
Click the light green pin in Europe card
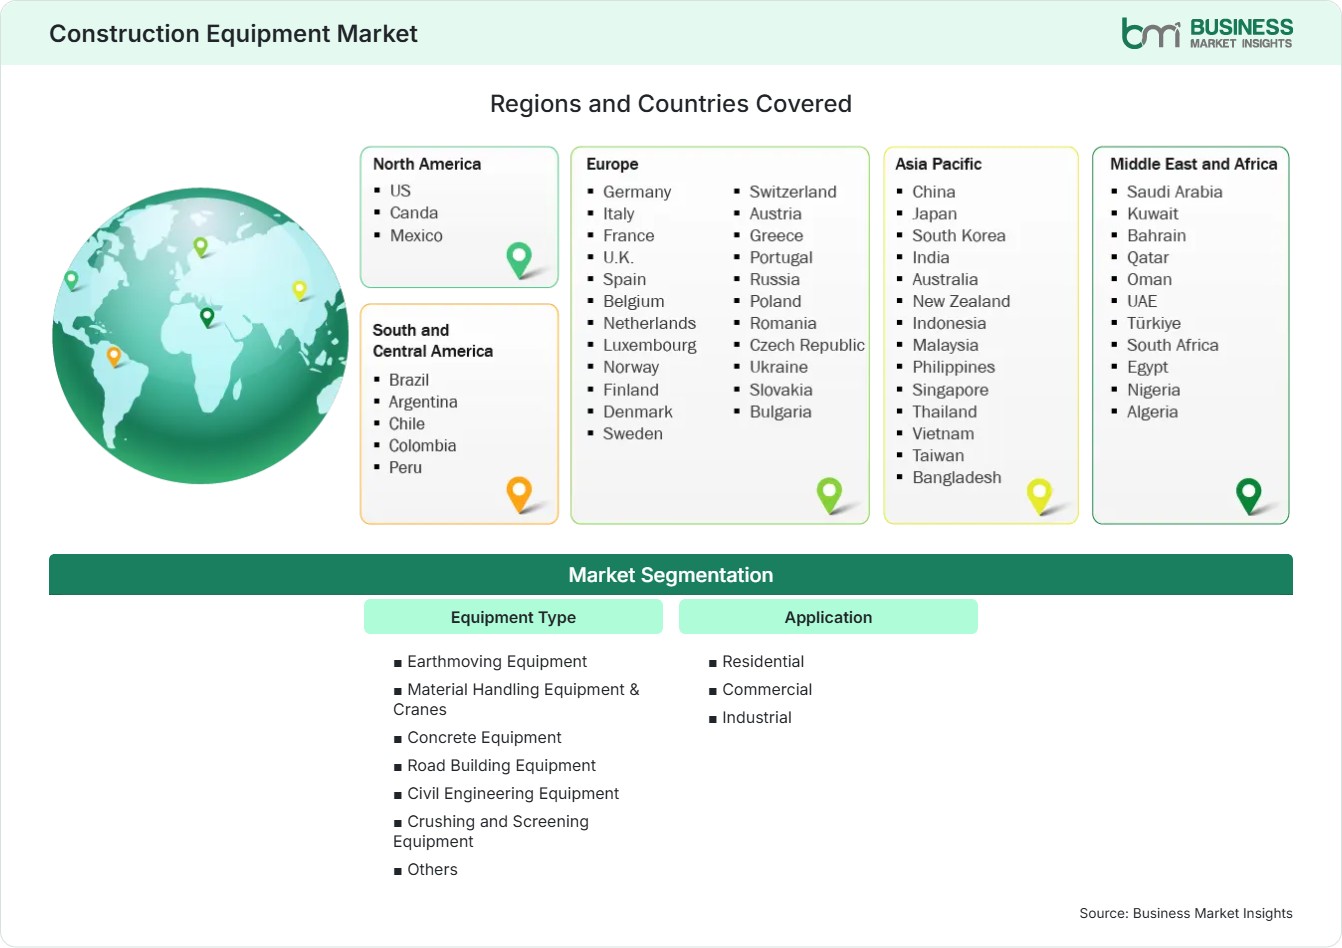[x=829, y=494]
